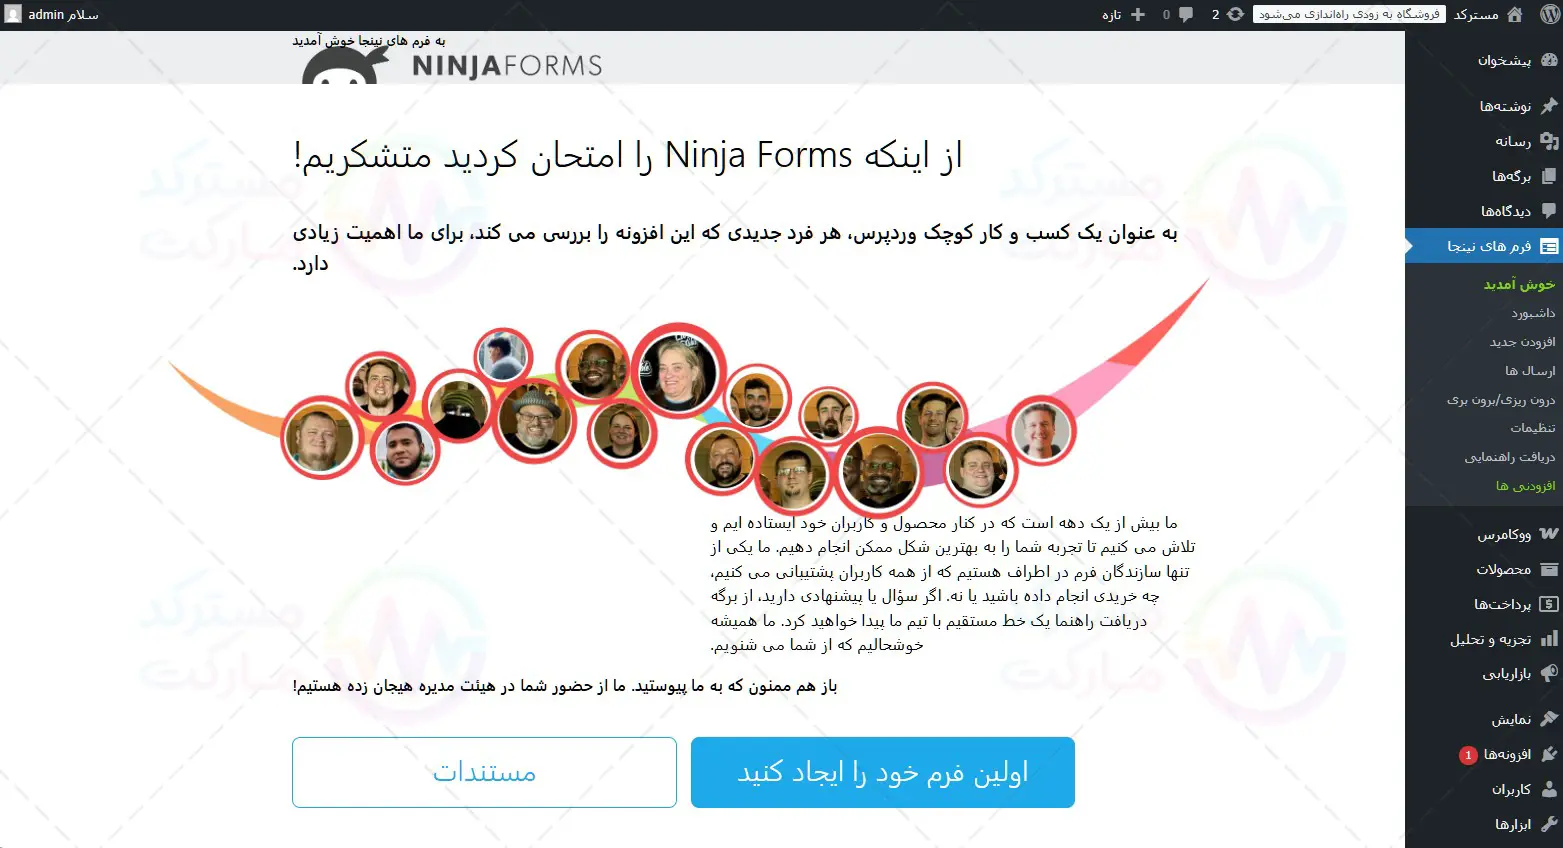Viewport: 1563px width, 848px height.
Task: Open "تنظیمات" Ninja Forms settings
Action: pos(1533,427)
